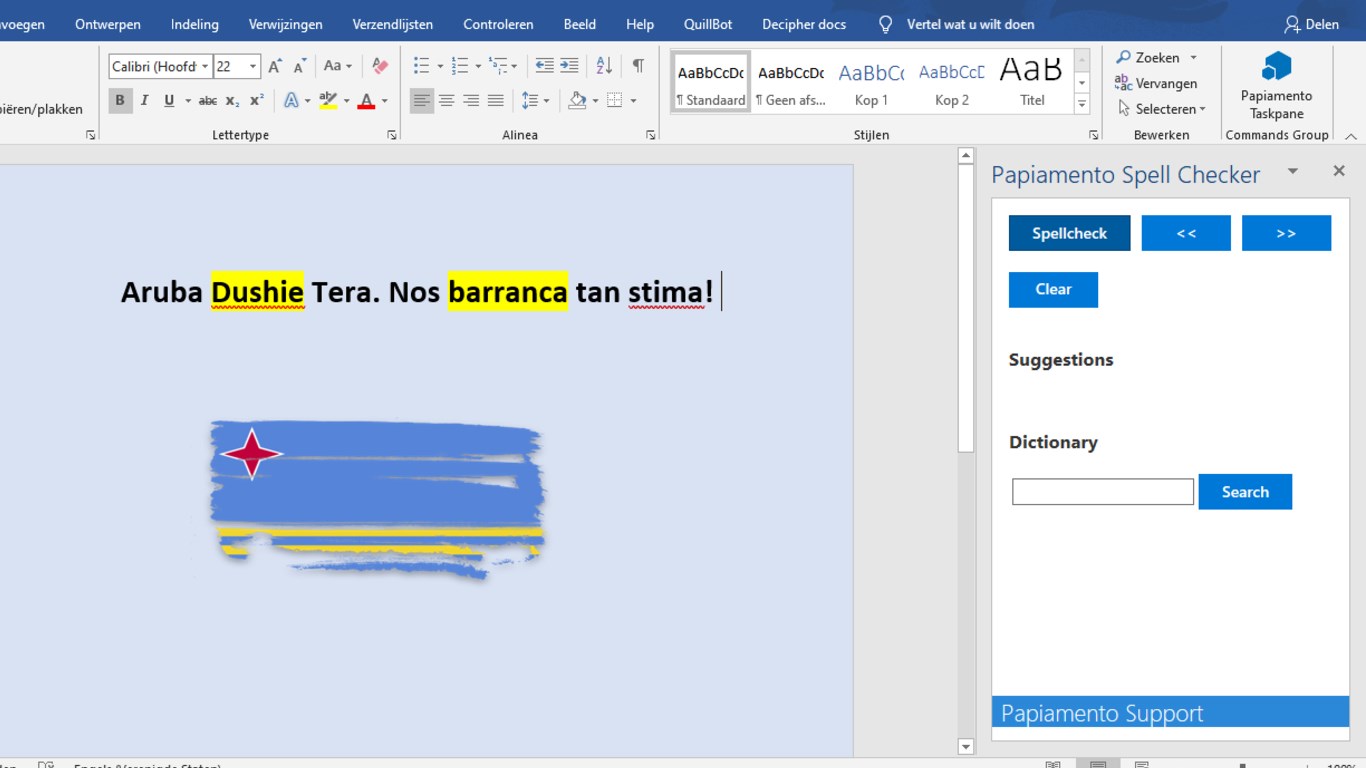Image resolution: width=1366 pixels, height=768 pixels.
Task: Open the font size dropdown
Action: (253, 67)
